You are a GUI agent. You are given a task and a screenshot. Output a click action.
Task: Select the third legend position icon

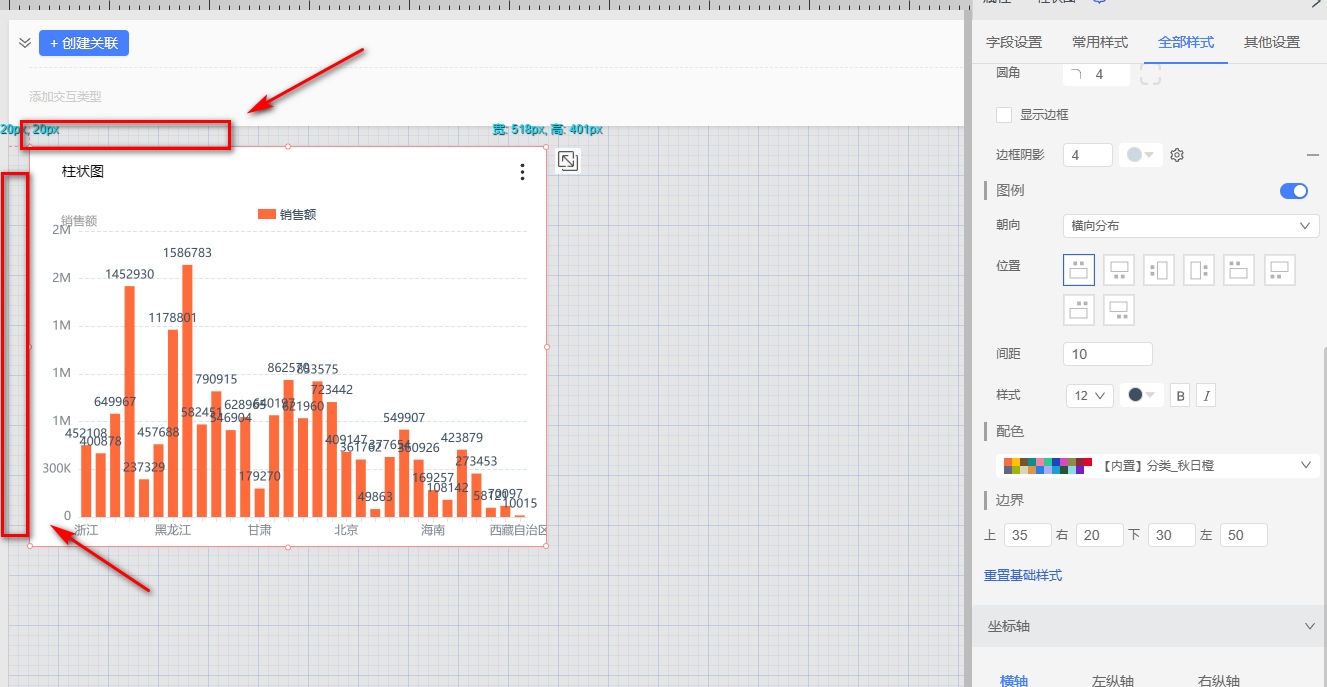pos(1158,270)
